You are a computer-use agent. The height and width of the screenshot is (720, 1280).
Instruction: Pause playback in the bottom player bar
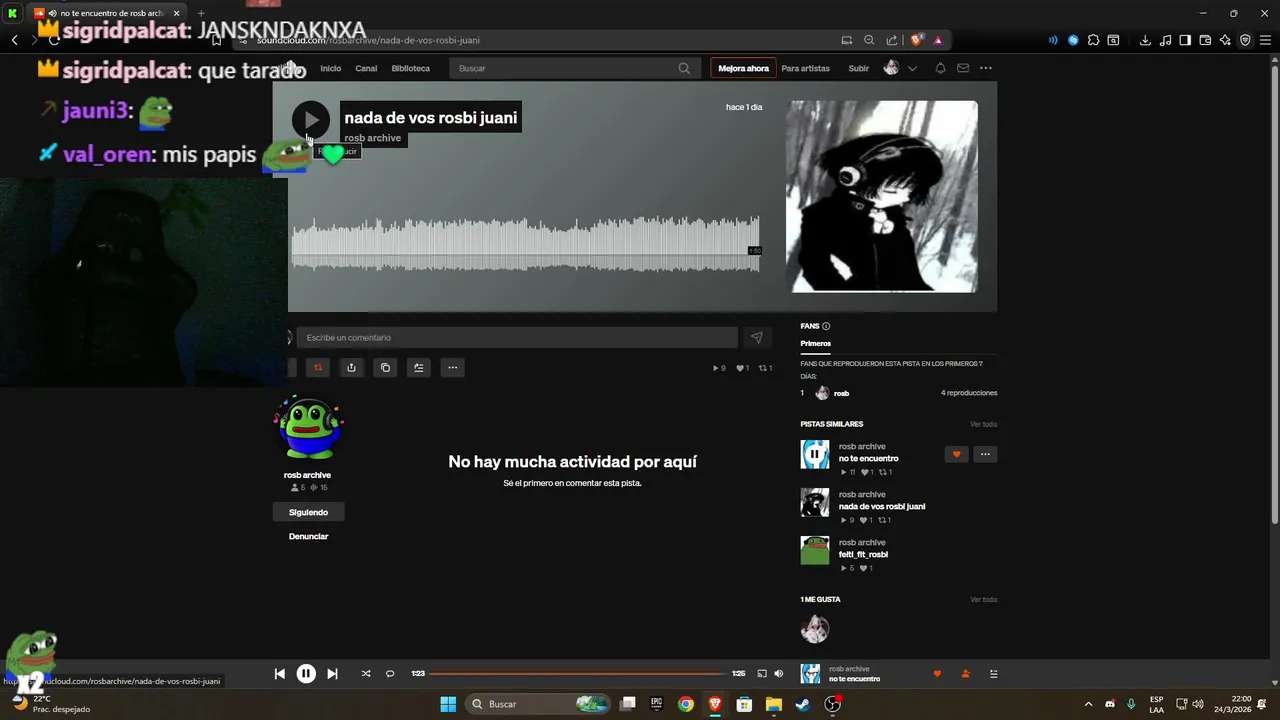(x=306, y=674)
